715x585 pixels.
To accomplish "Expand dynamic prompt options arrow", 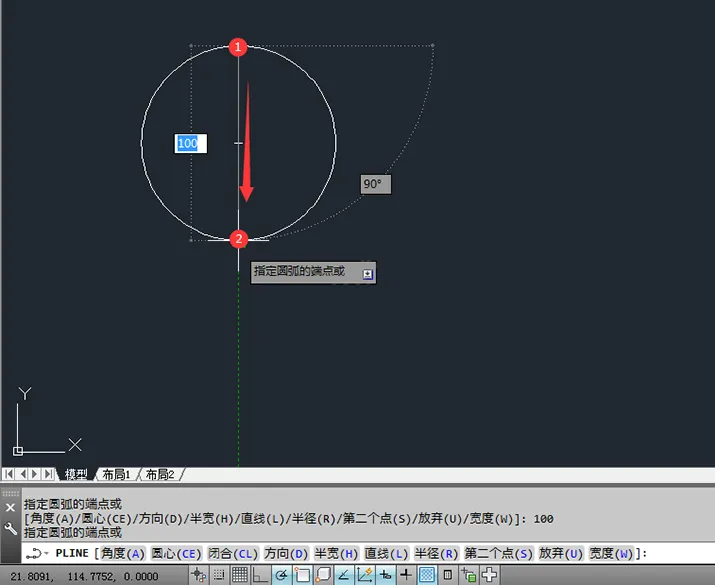I will point(368,274).
